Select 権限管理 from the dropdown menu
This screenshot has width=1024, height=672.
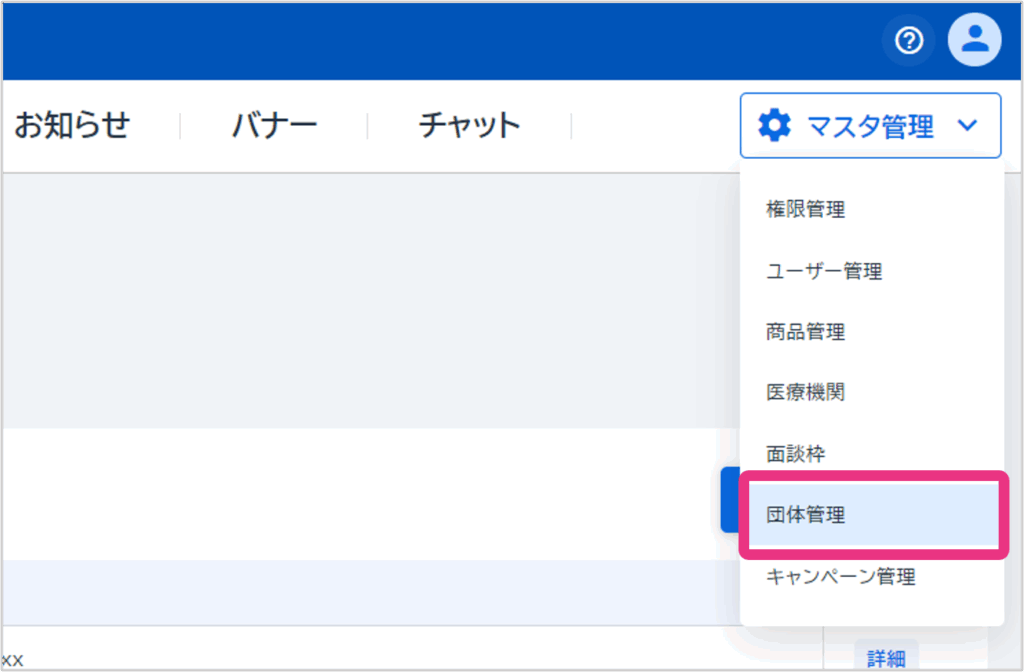coord(805,209)
